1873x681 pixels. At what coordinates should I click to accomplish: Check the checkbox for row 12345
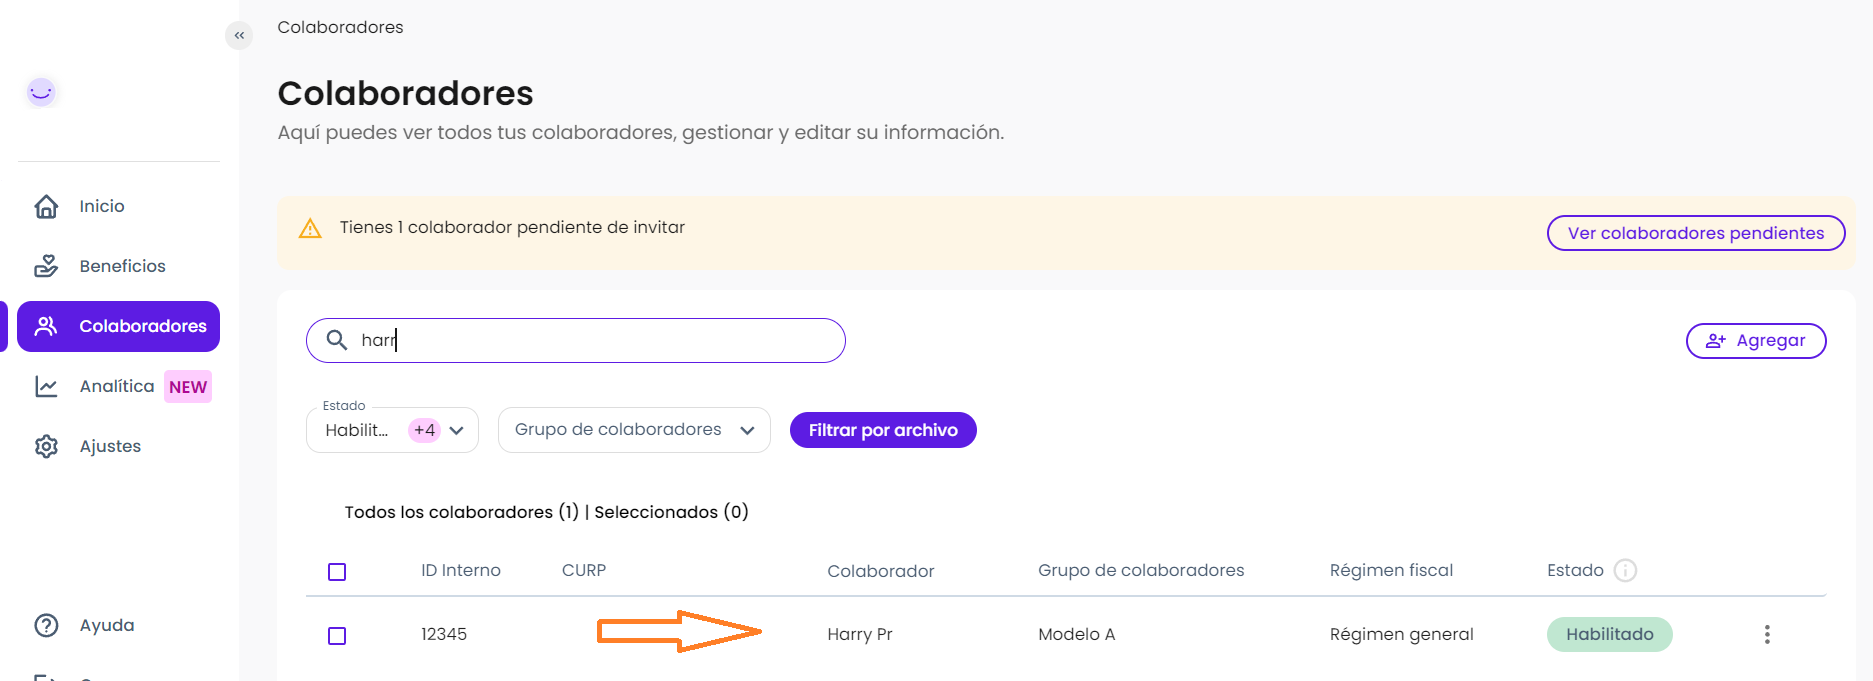coord(337,636)
